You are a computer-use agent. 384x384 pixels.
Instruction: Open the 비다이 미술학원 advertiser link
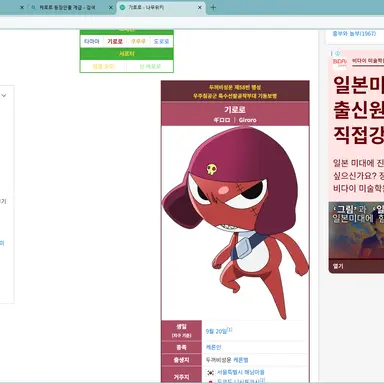[368, 61]
